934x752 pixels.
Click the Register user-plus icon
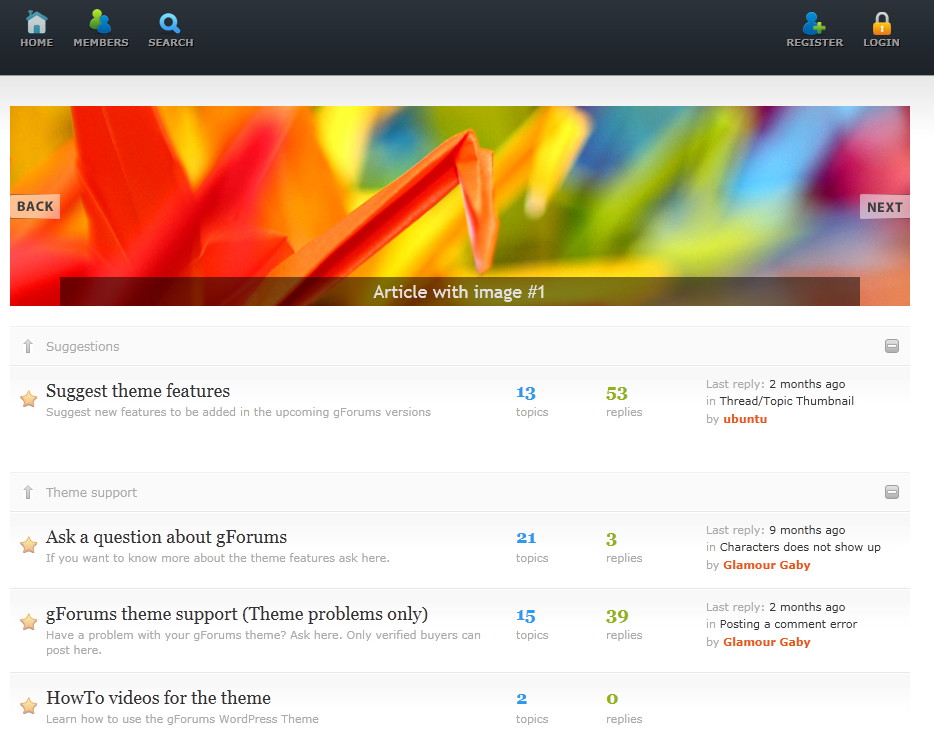pos(814,23)
